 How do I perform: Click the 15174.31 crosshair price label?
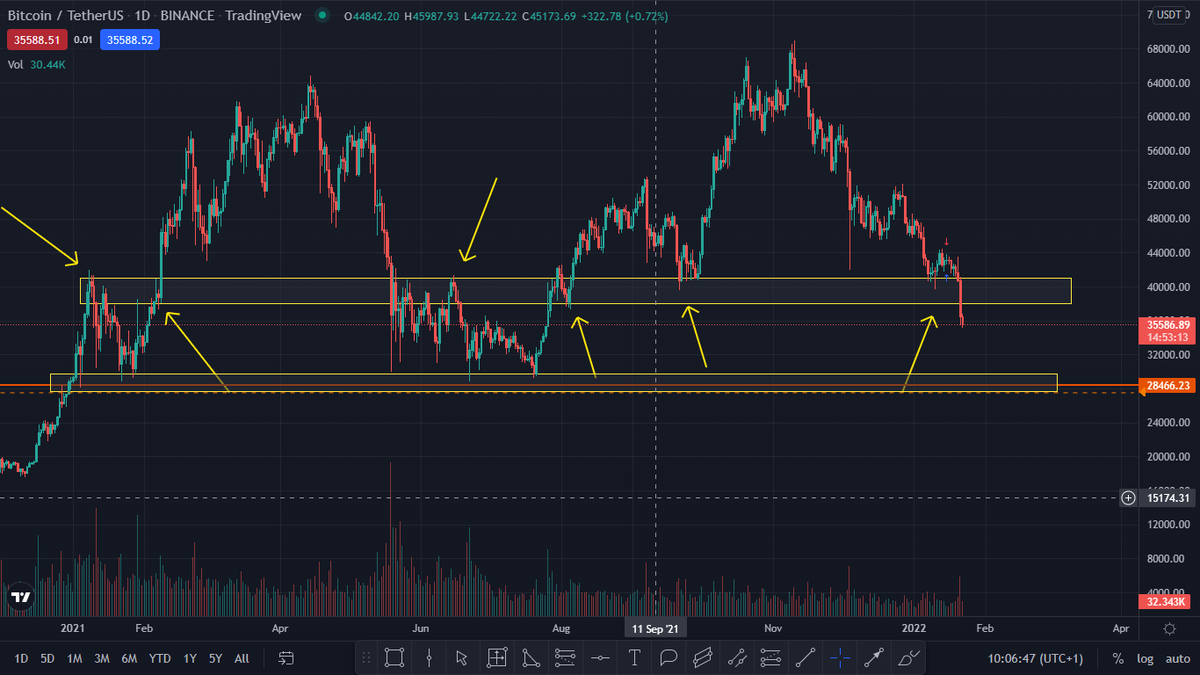[x=1168, y=497]
